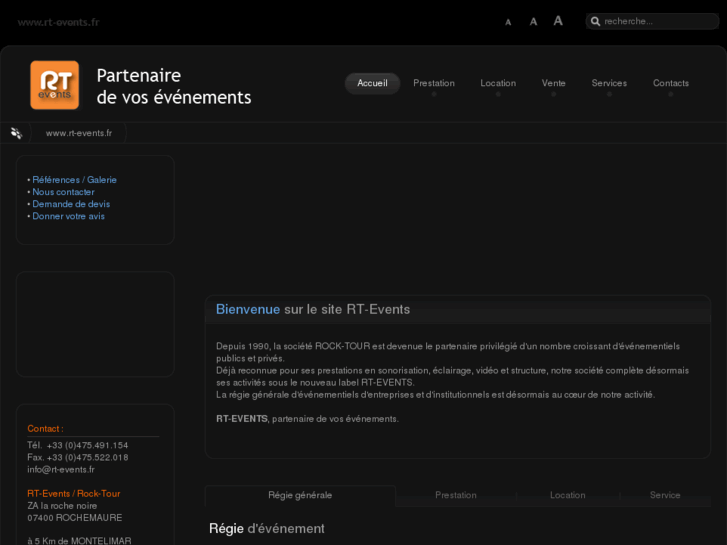Screen dimensions: 727x545
Task: Click the RT-Events / Rock-Tour heading
Action: (x=74, y=494)
